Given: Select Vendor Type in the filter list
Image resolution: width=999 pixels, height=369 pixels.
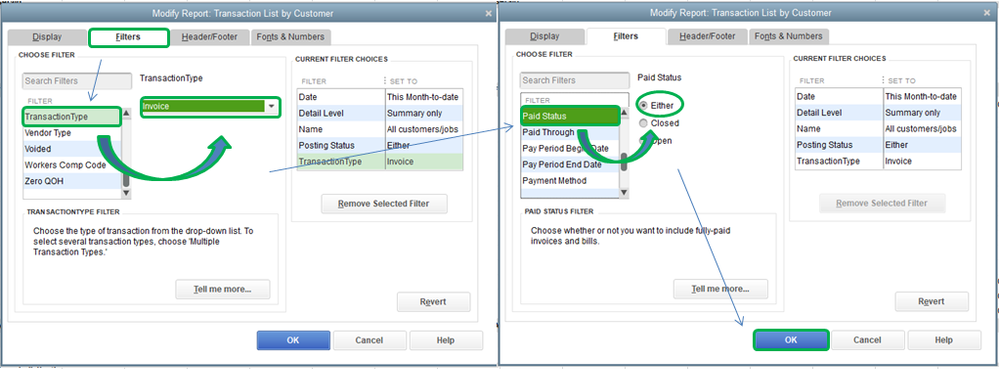Looking at the screenshot, I should tap(71, 133).
